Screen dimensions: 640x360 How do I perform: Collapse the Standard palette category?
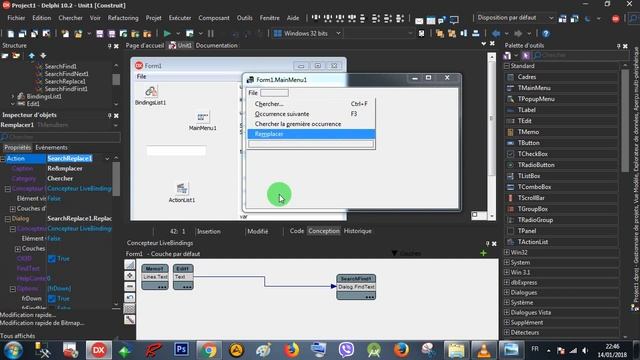click(507, 66)
